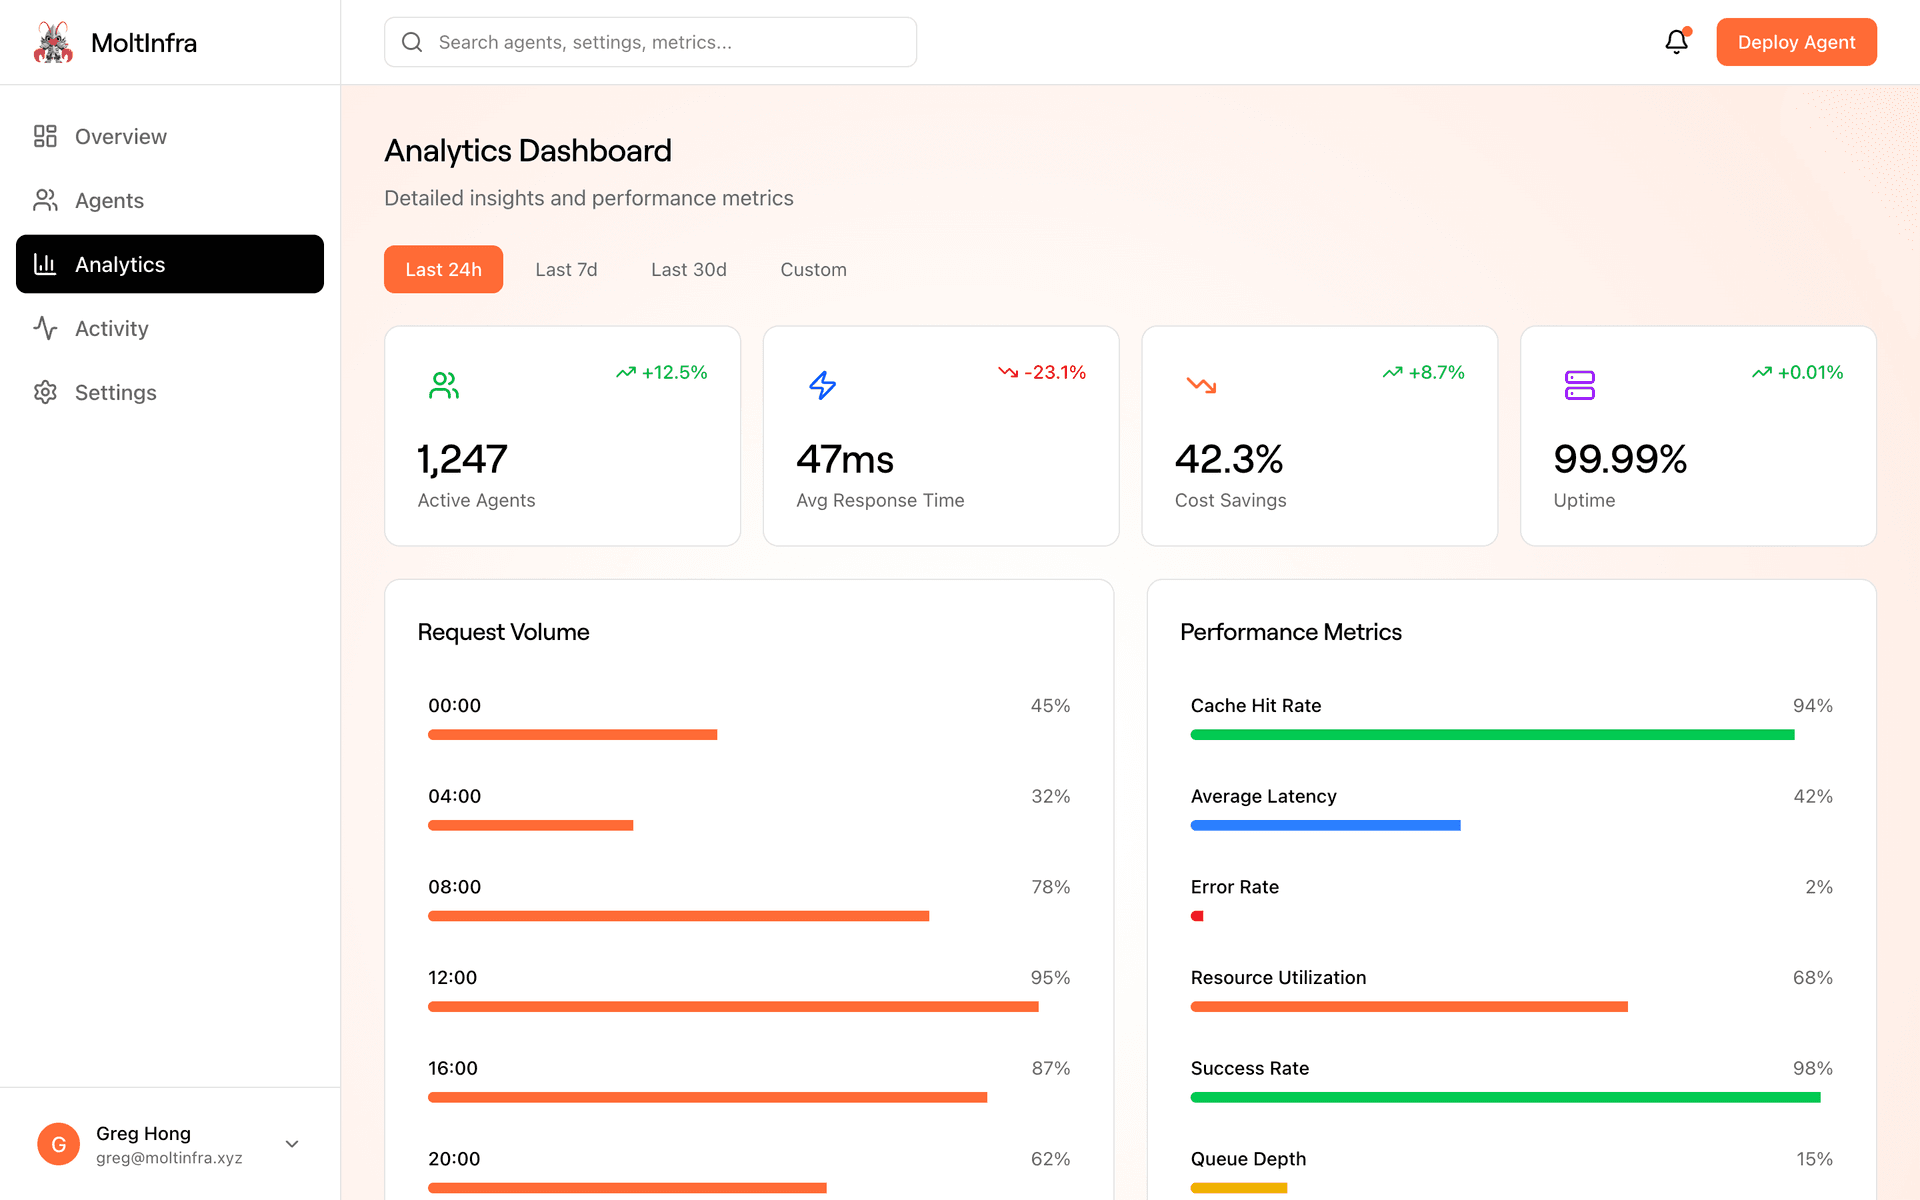Click the Request Volume heading
This screenshot has width=1920, height=1200.
(503, 632)
